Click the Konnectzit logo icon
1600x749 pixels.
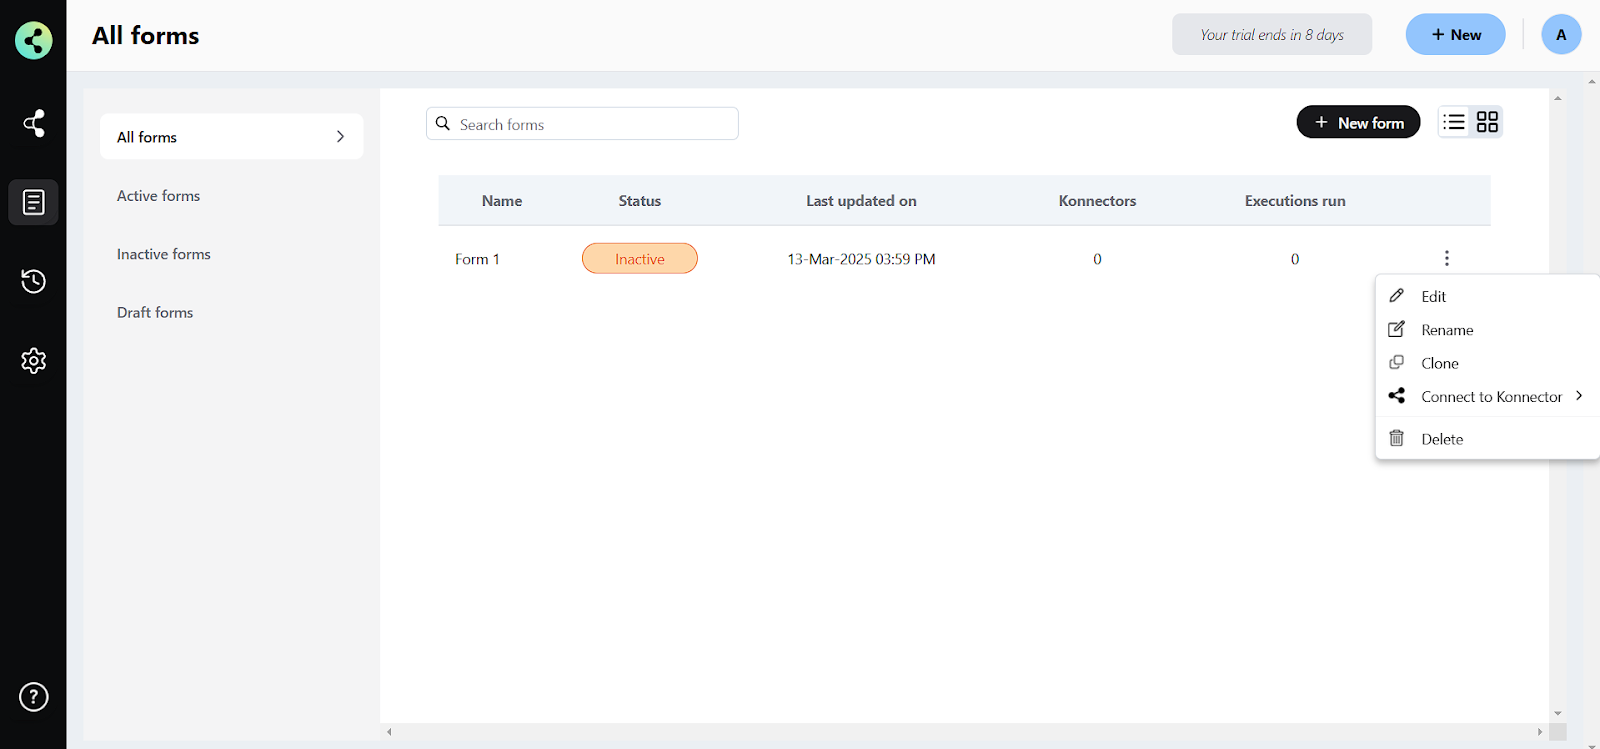click(33, 40)
